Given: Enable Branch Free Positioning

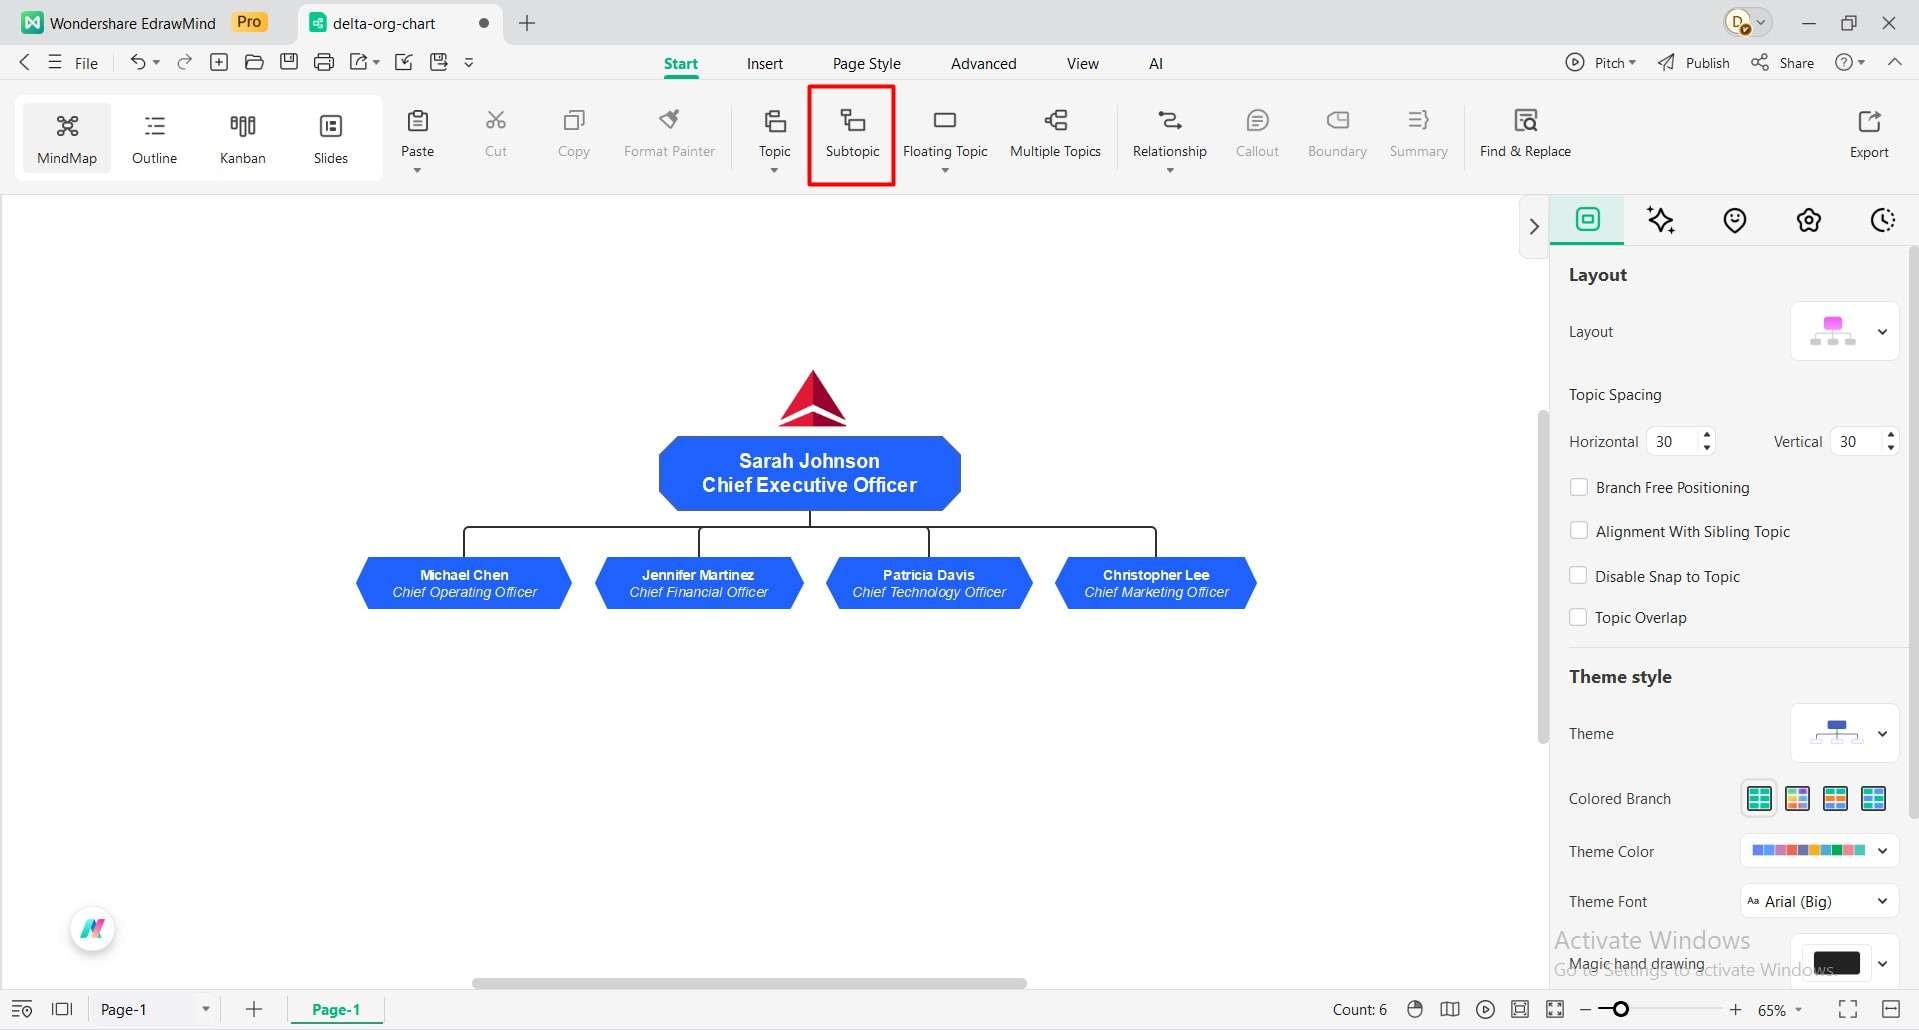Looking at the screenshot, I should [x=1579, y=487].
